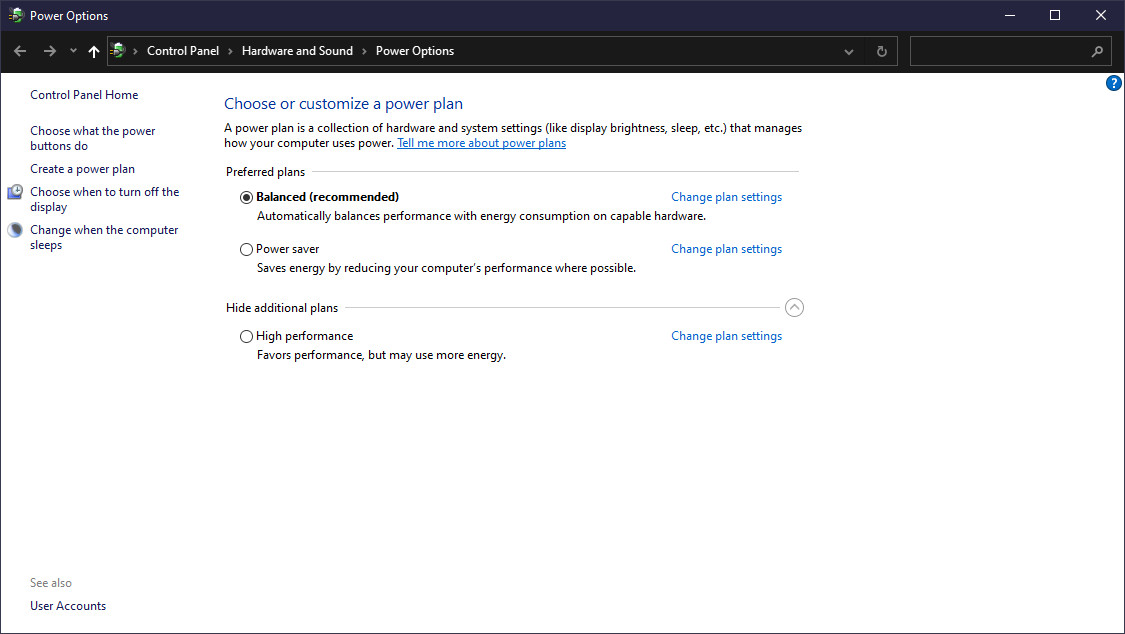
Task: Click the back navigation arrow
Action: click(20, 51)
